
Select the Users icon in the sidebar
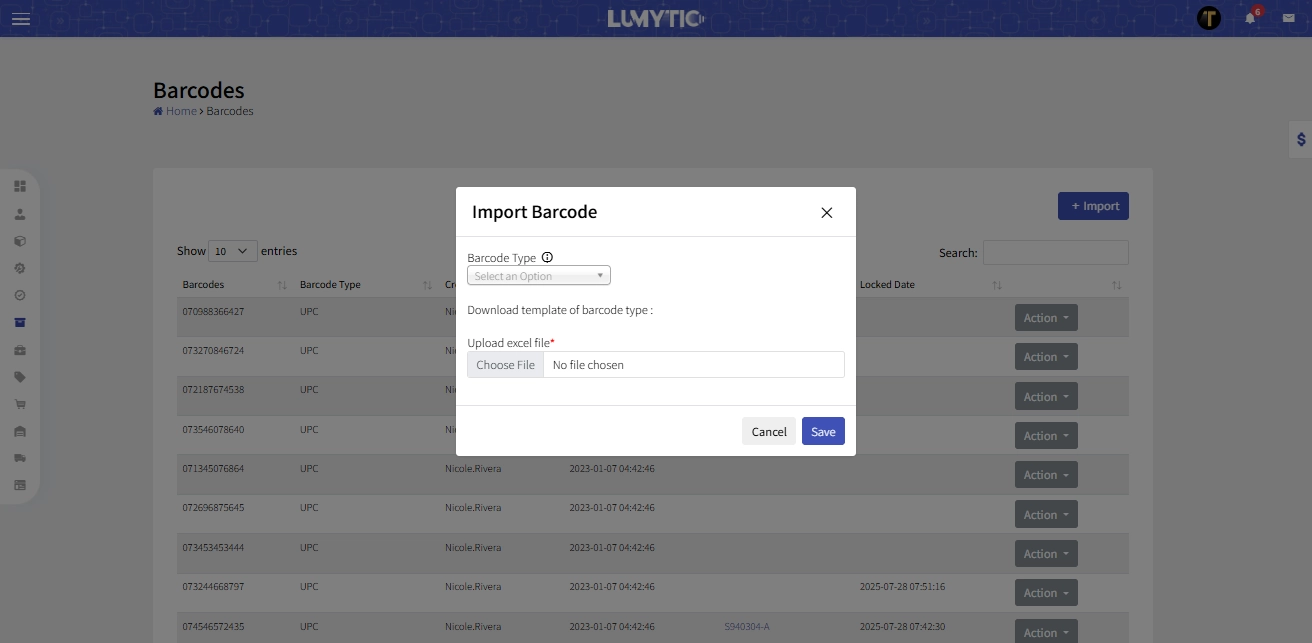(20, 213)
